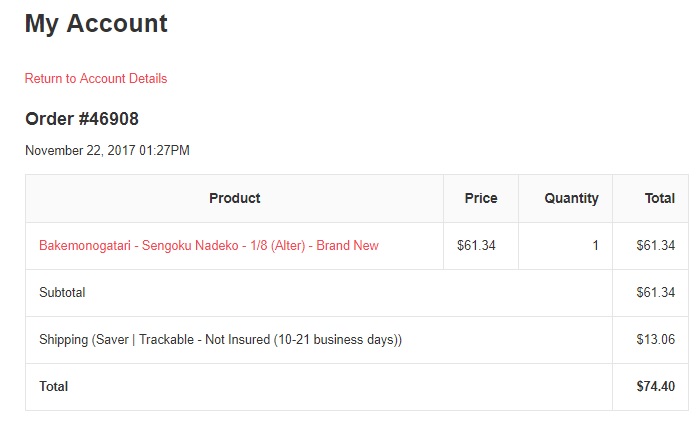The height and width of the screenshot is (437, 699).
Task: Click the Bakemonogatari row's line total amount
Action: point(655,245)
